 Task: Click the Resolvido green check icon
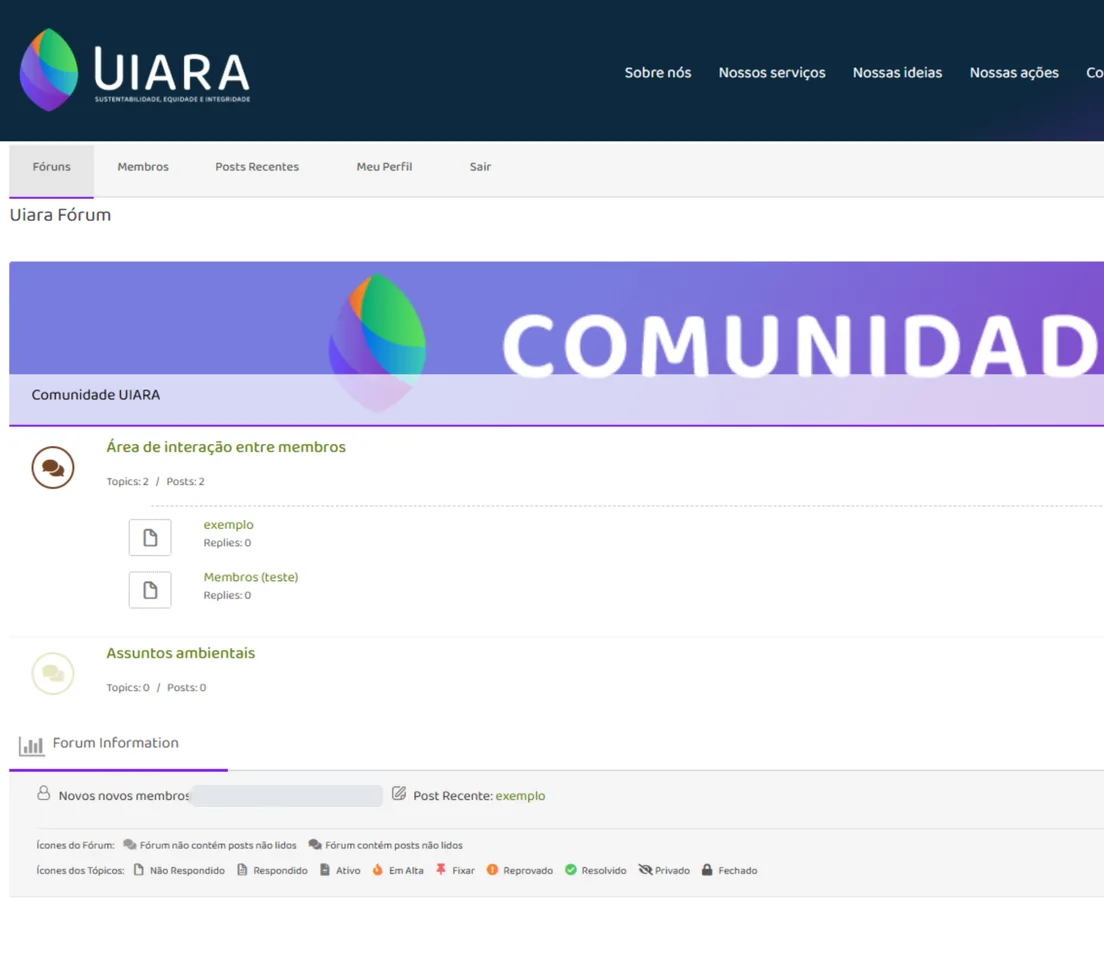point(571,870)
